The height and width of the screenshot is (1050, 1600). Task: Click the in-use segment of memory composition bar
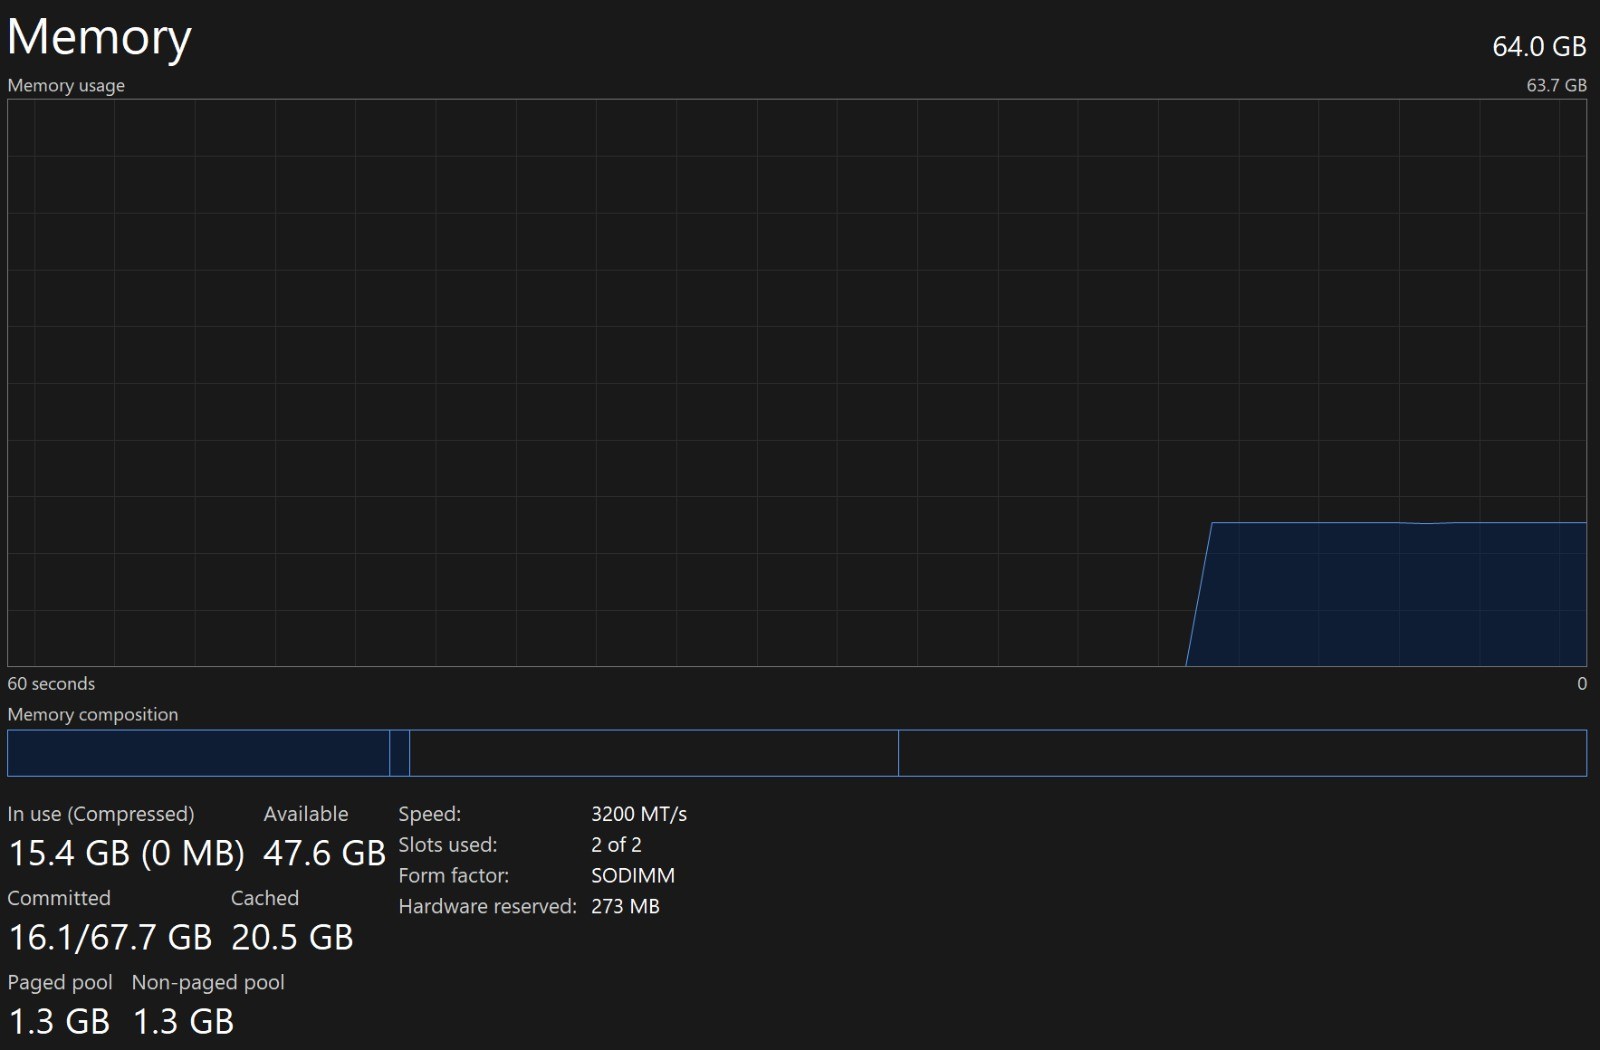pos(198,753)
